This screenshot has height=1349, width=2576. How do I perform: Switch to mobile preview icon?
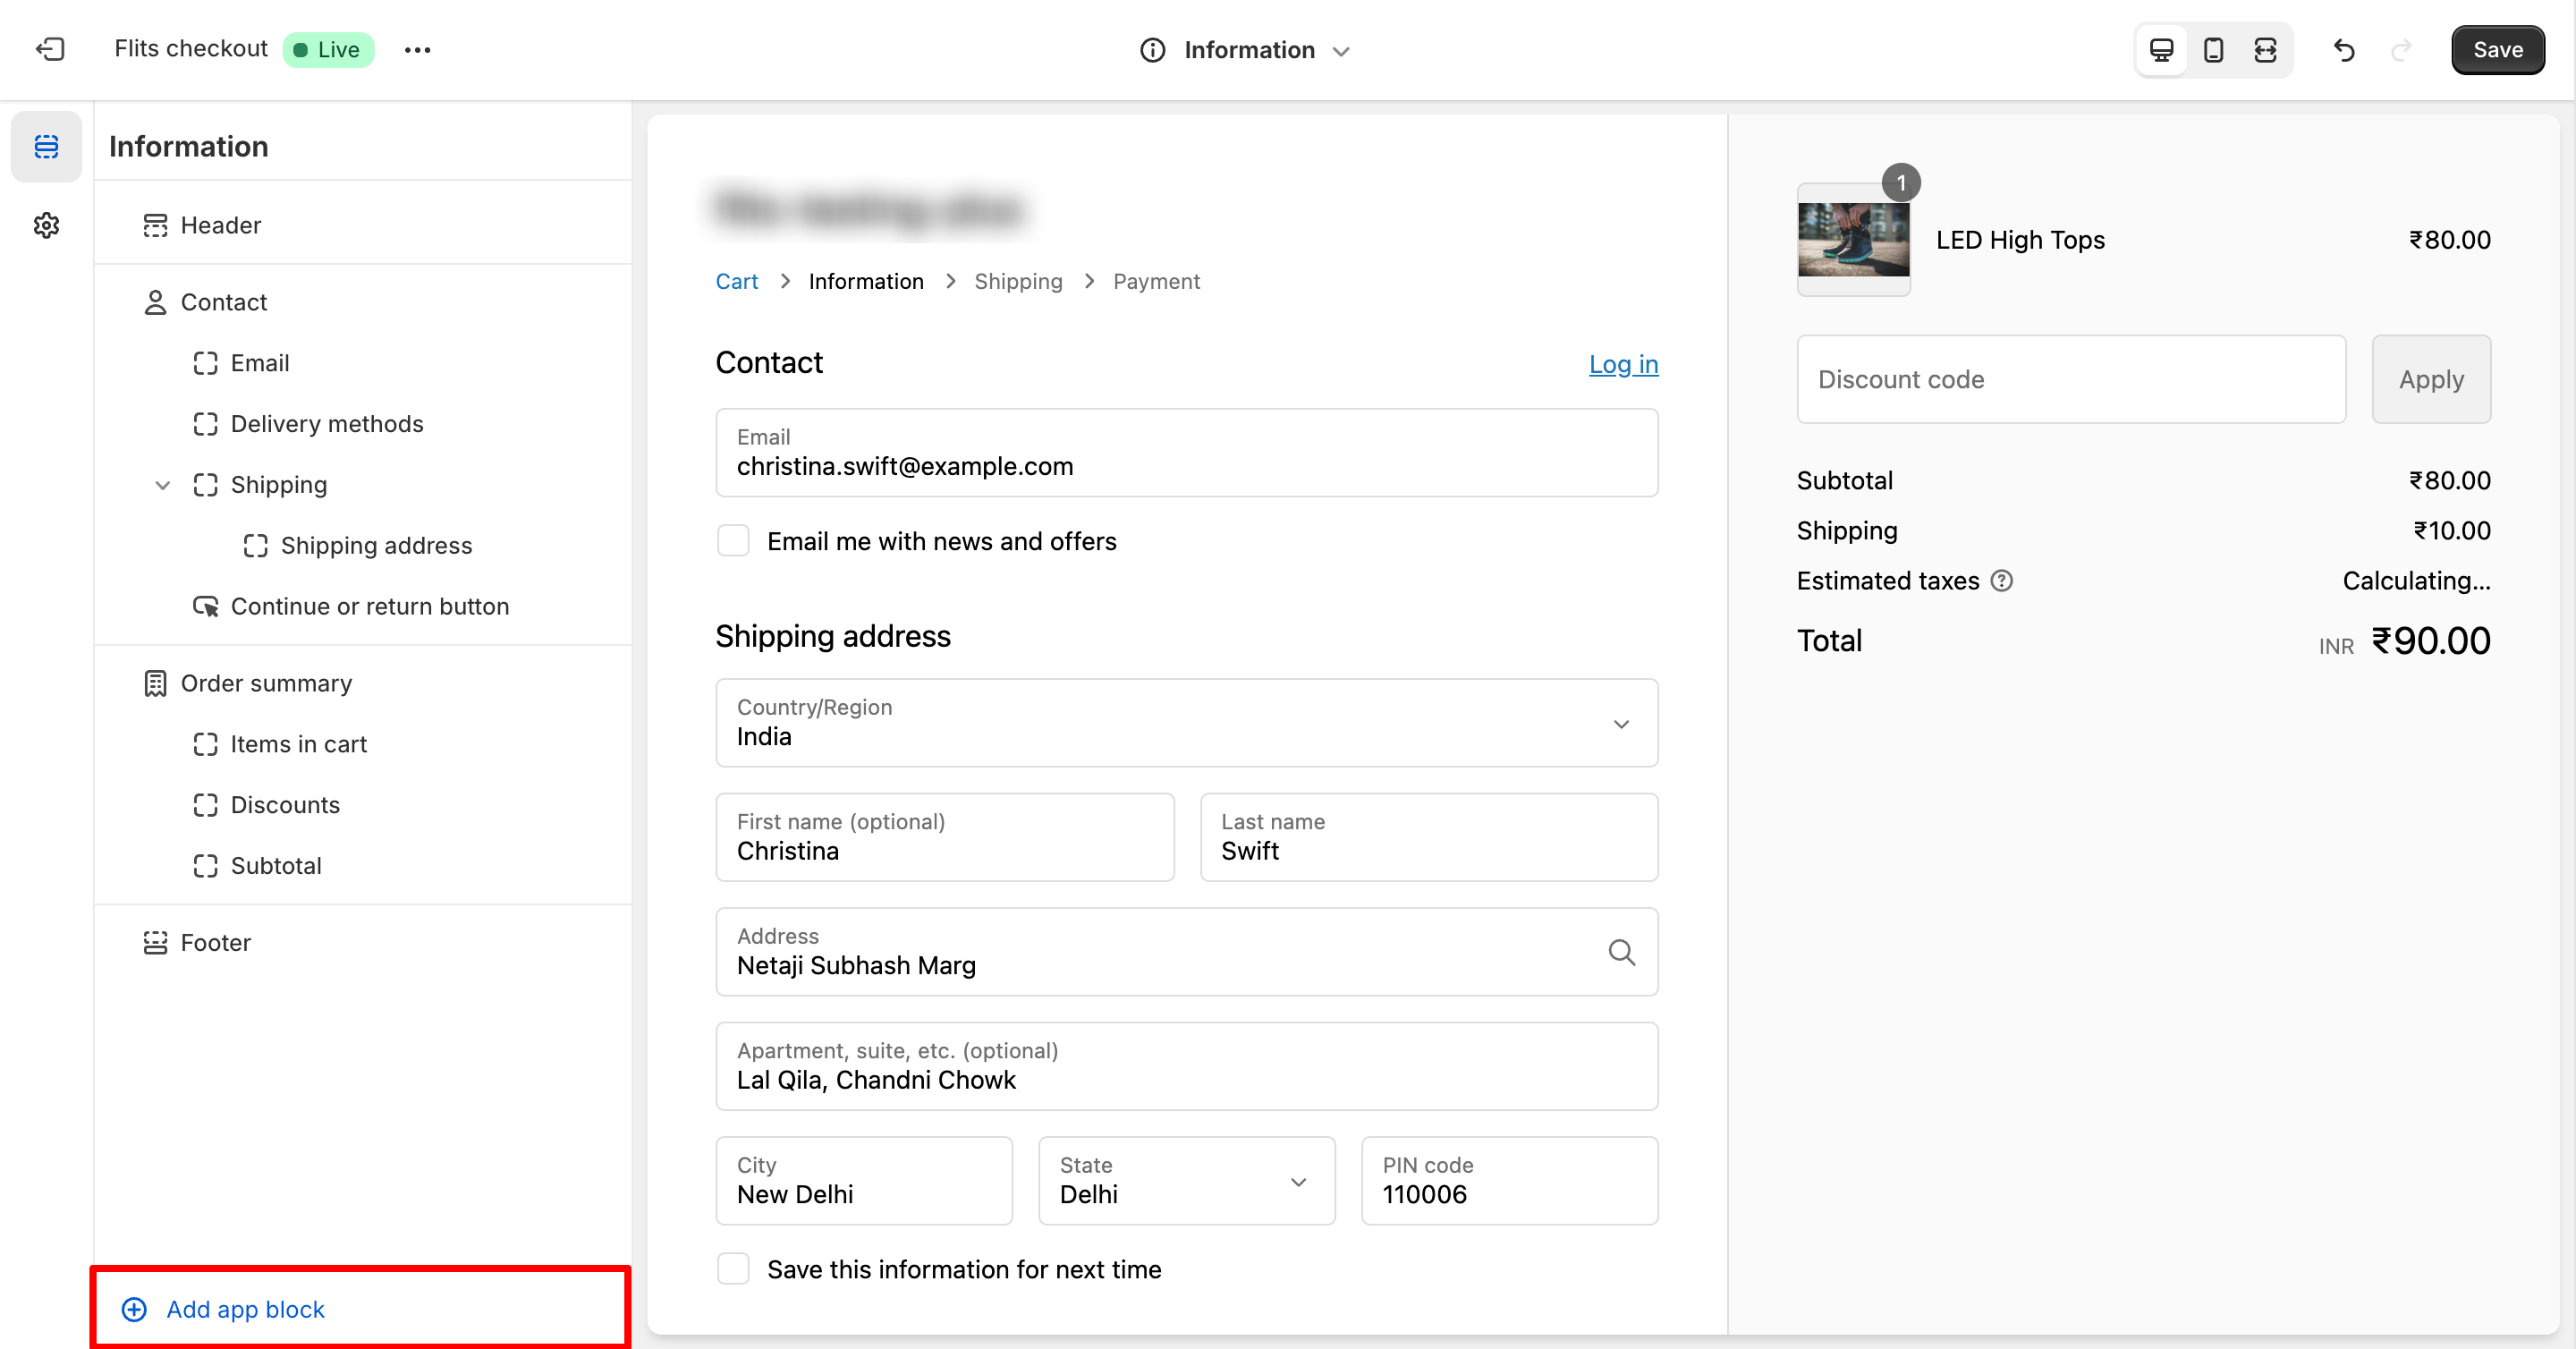coord(2213,49)
